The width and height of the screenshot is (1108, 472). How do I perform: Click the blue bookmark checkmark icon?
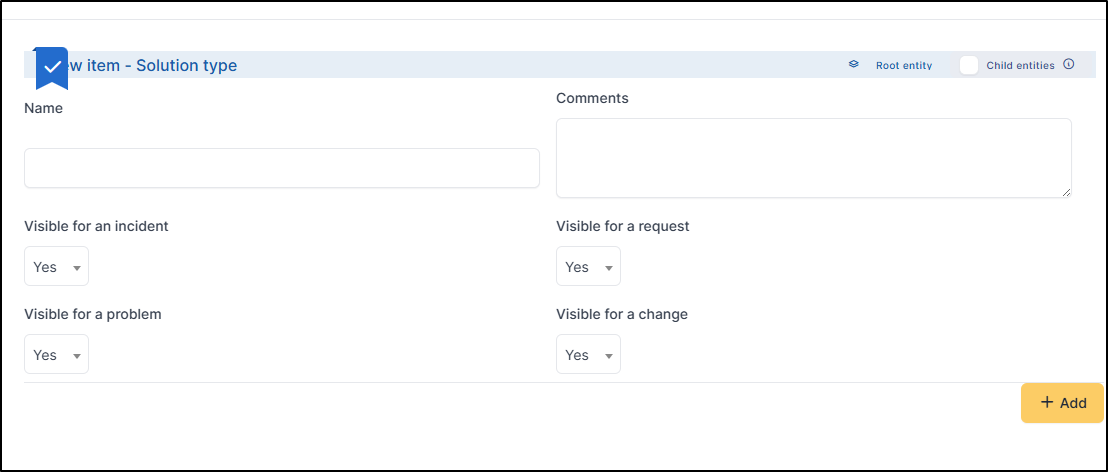[x=52, y=67]
